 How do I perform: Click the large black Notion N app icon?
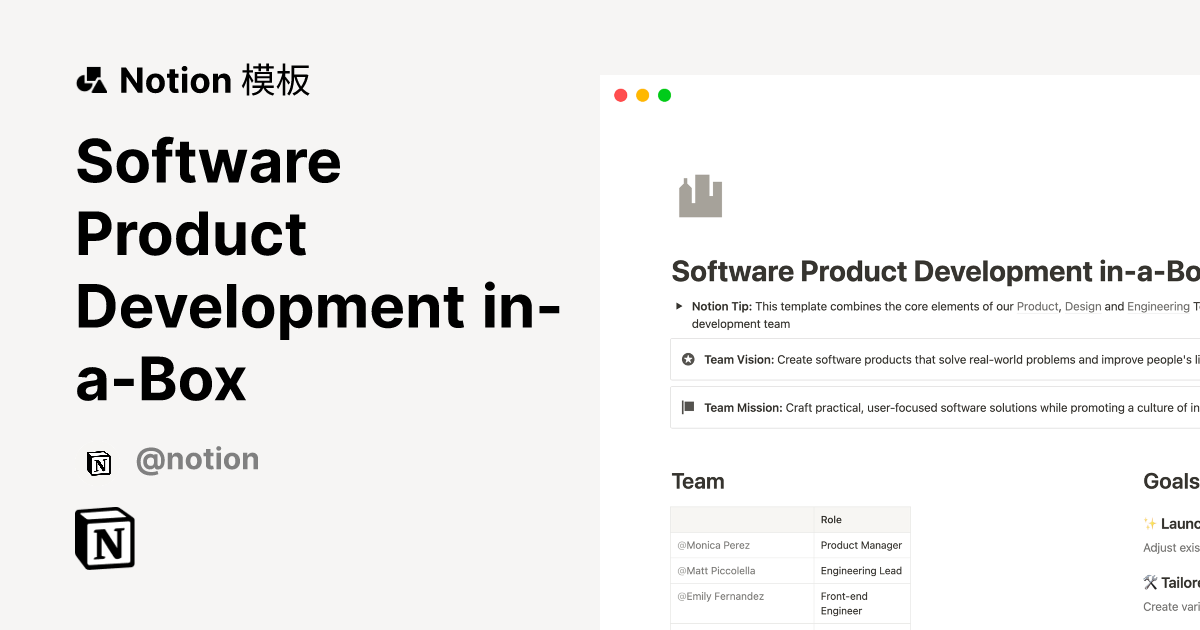pyautogui.click(x=105, y=538)
